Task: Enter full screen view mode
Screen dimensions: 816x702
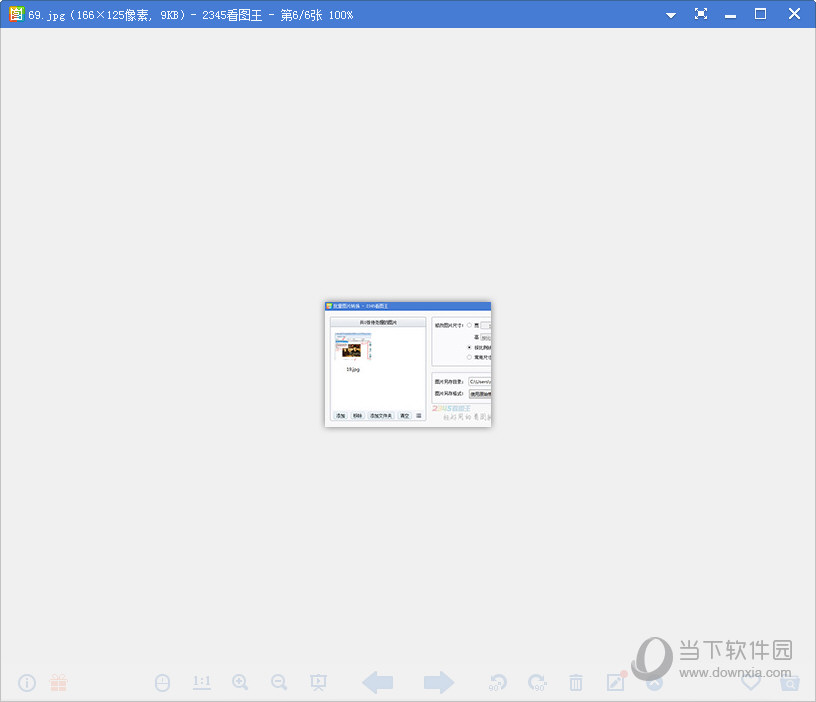Action: coord(701,14)
